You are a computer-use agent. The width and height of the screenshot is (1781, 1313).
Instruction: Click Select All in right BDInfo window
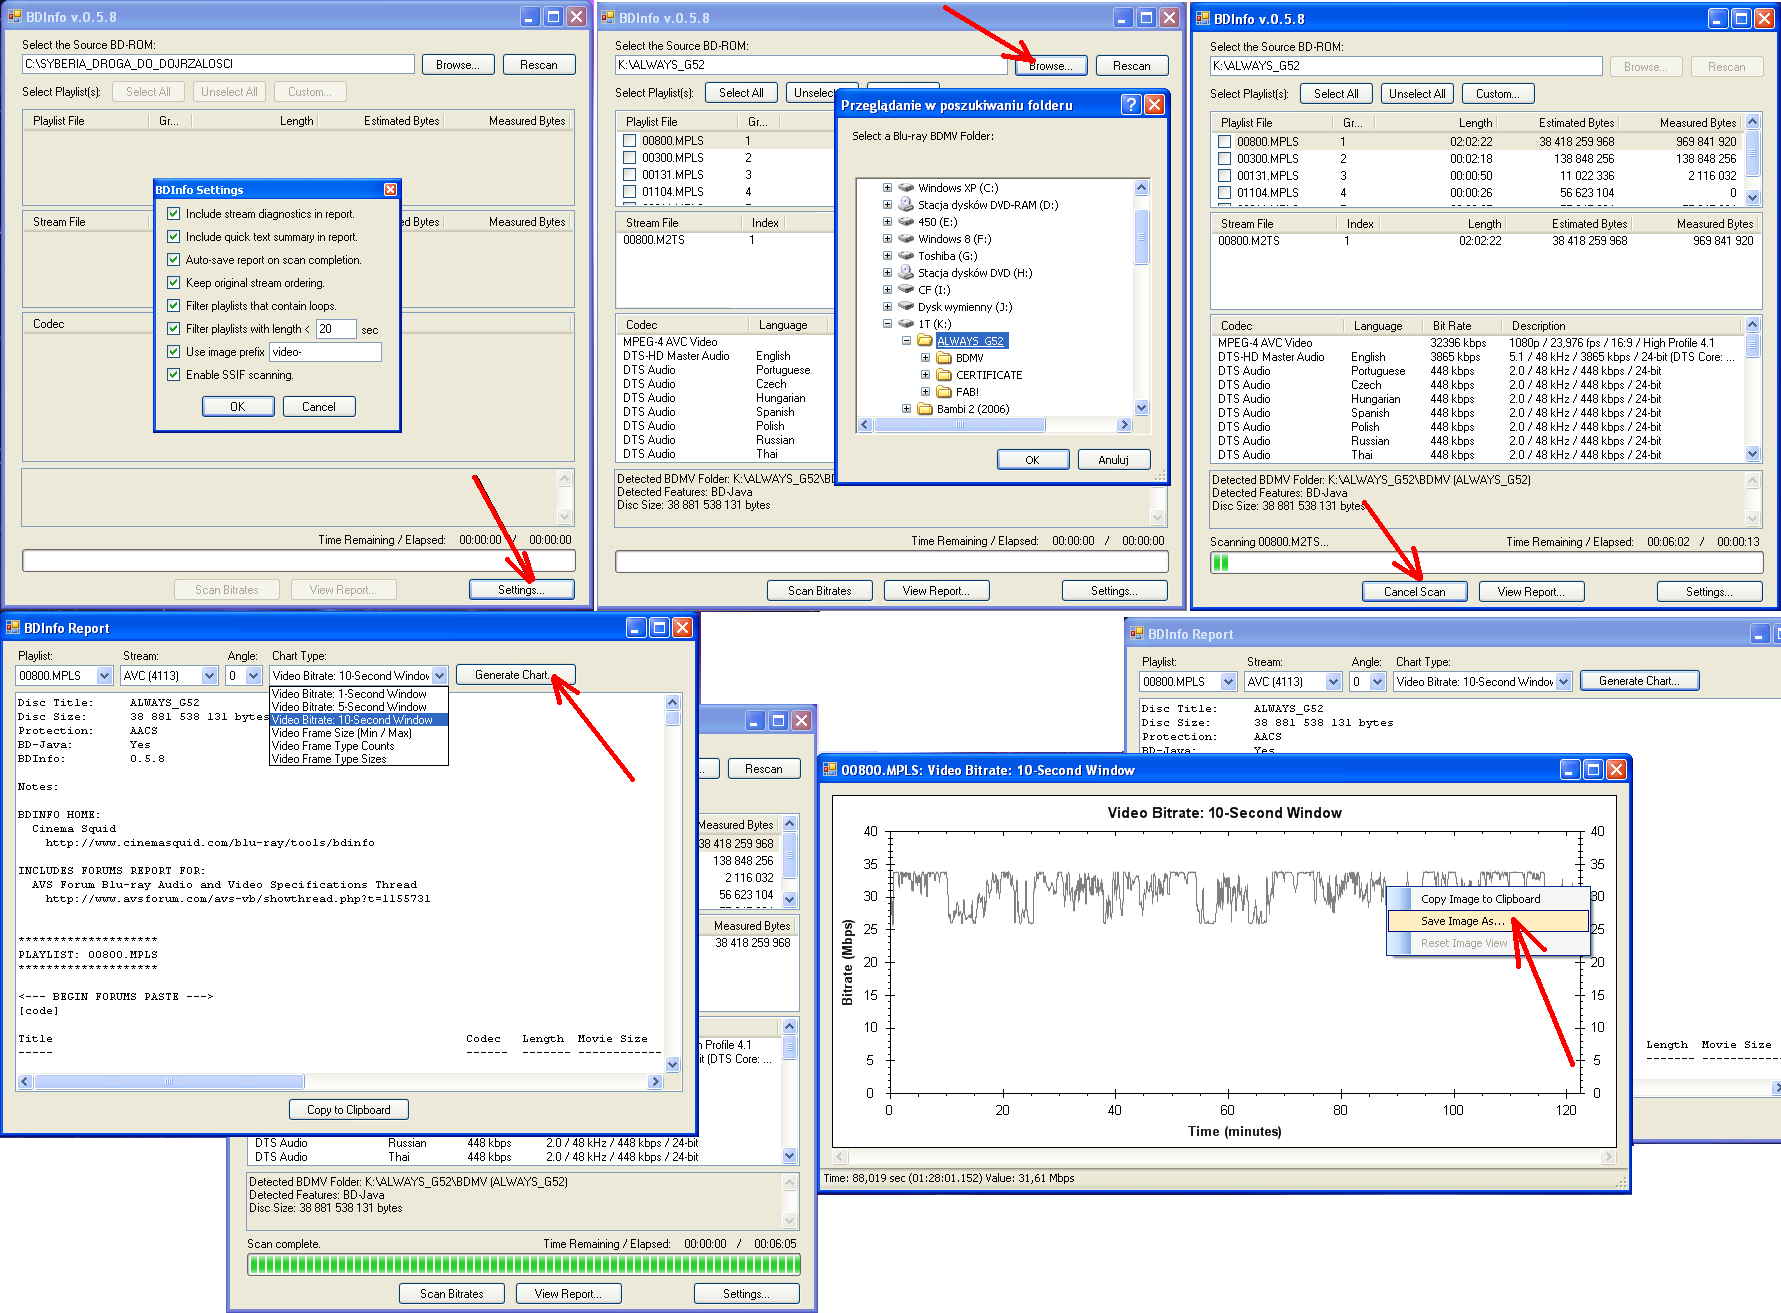point(1336,94)
